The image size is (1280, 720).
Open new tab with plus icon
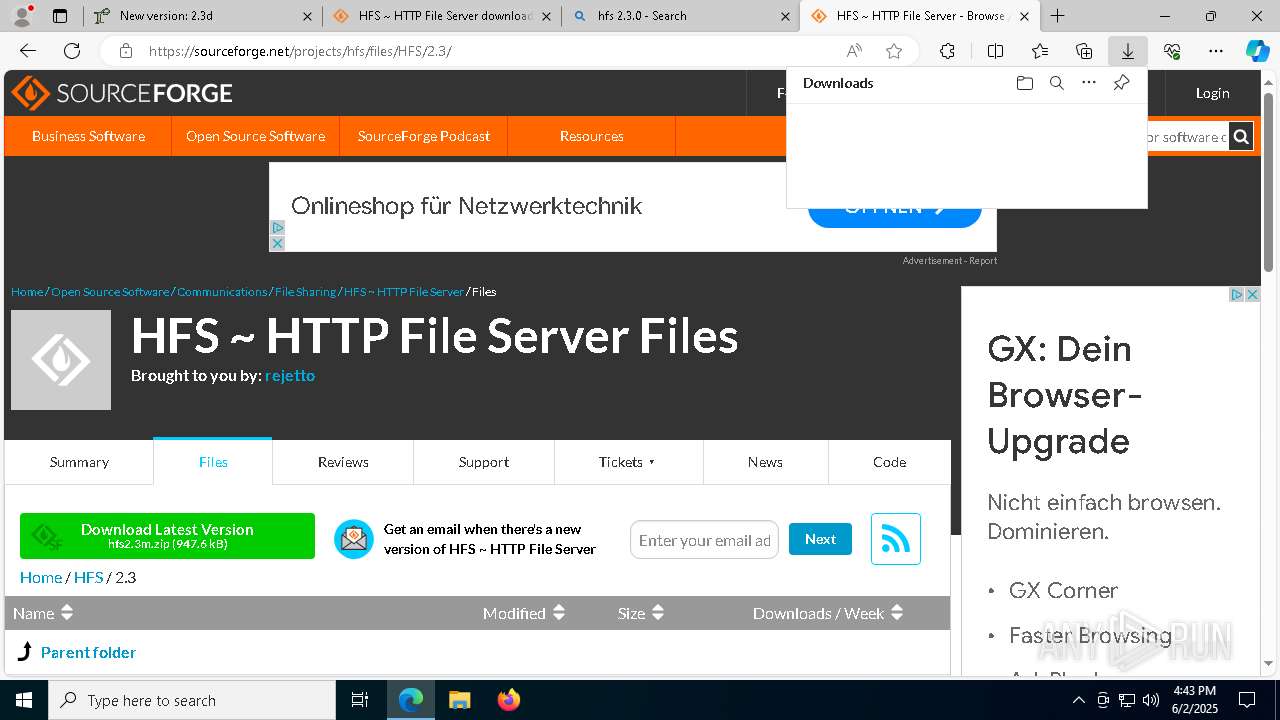(x=1057, y=16)
